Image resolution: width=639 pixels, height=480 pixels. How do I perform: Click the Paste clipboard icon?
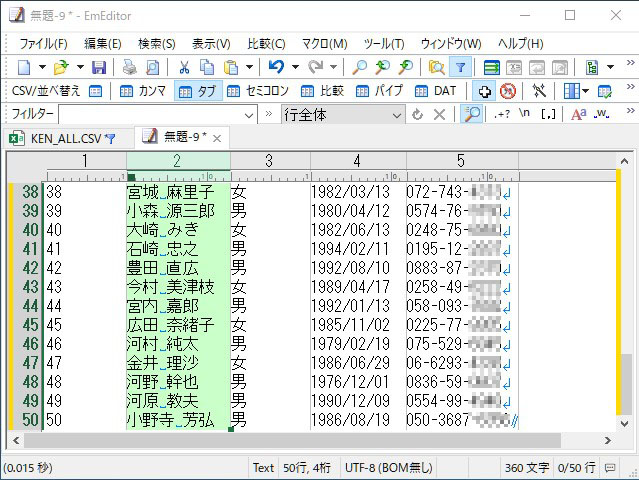click(231, 67)
